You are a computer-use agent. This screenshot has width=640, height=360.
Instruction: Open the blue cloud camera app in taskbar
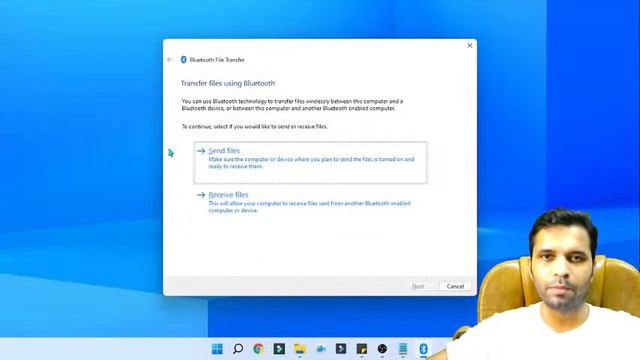coord(321,349)
